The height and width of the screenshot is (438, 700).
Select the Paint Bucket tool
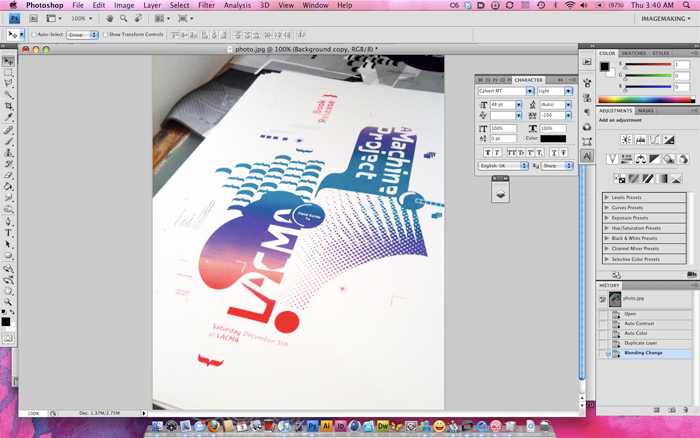8,187
